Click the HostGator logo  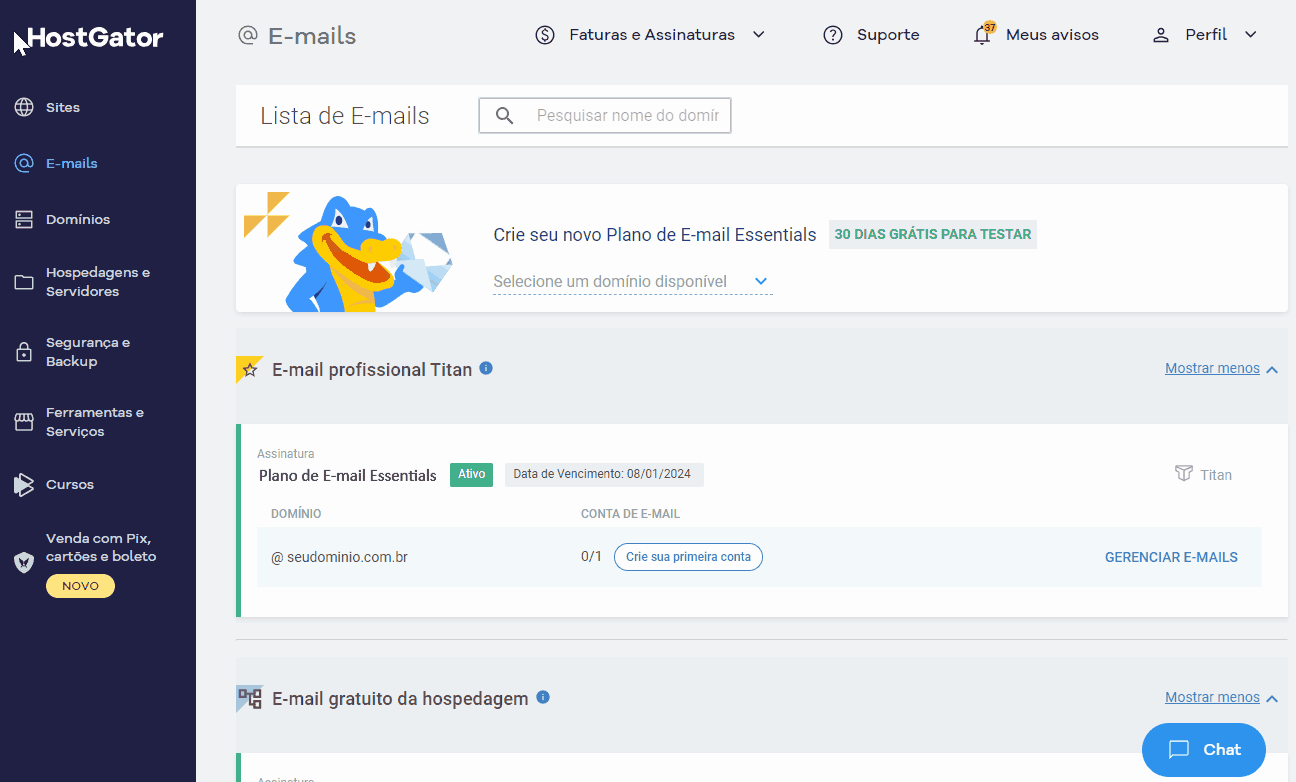[x=97, y=39]
